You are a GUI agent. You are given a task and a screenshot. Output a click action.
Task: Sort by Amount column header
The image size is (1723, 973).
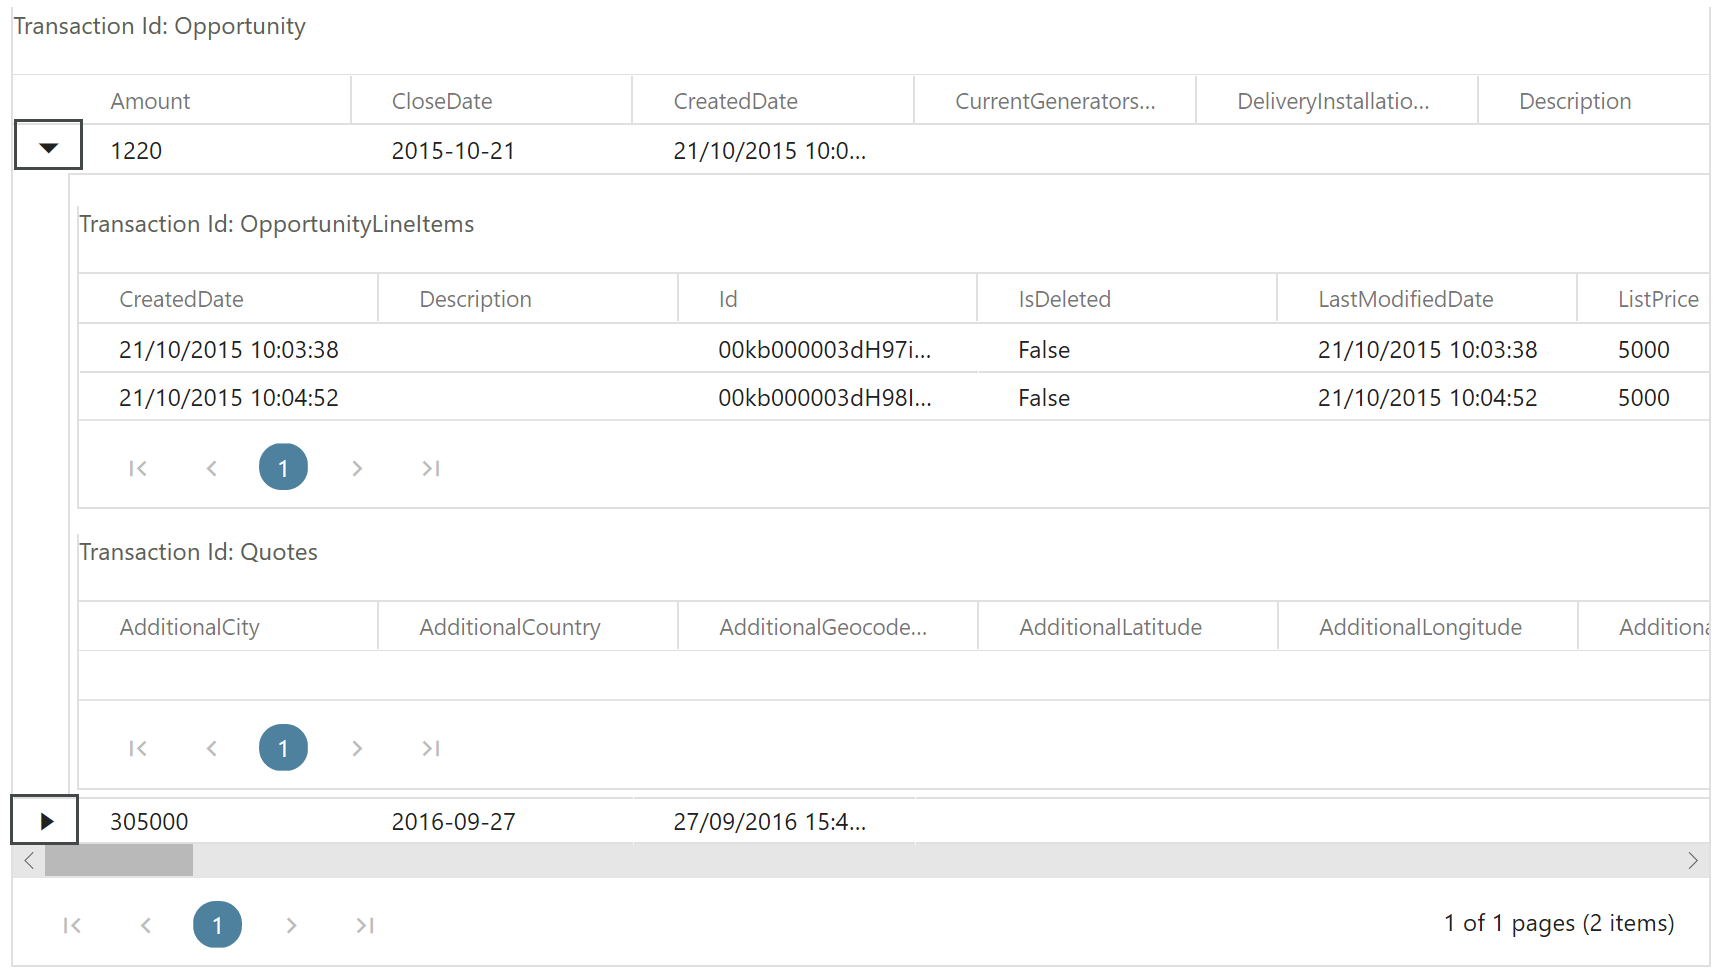(150, 101)
